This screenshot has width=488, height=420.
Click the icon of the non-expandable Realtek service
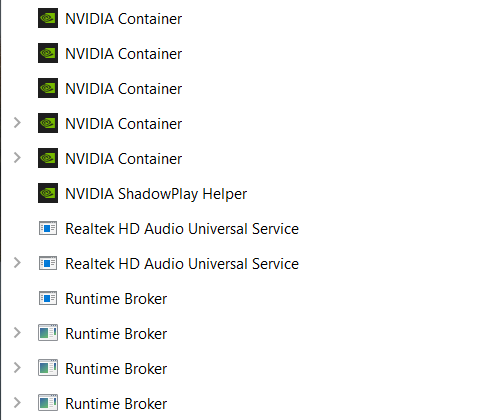[48, 228]
